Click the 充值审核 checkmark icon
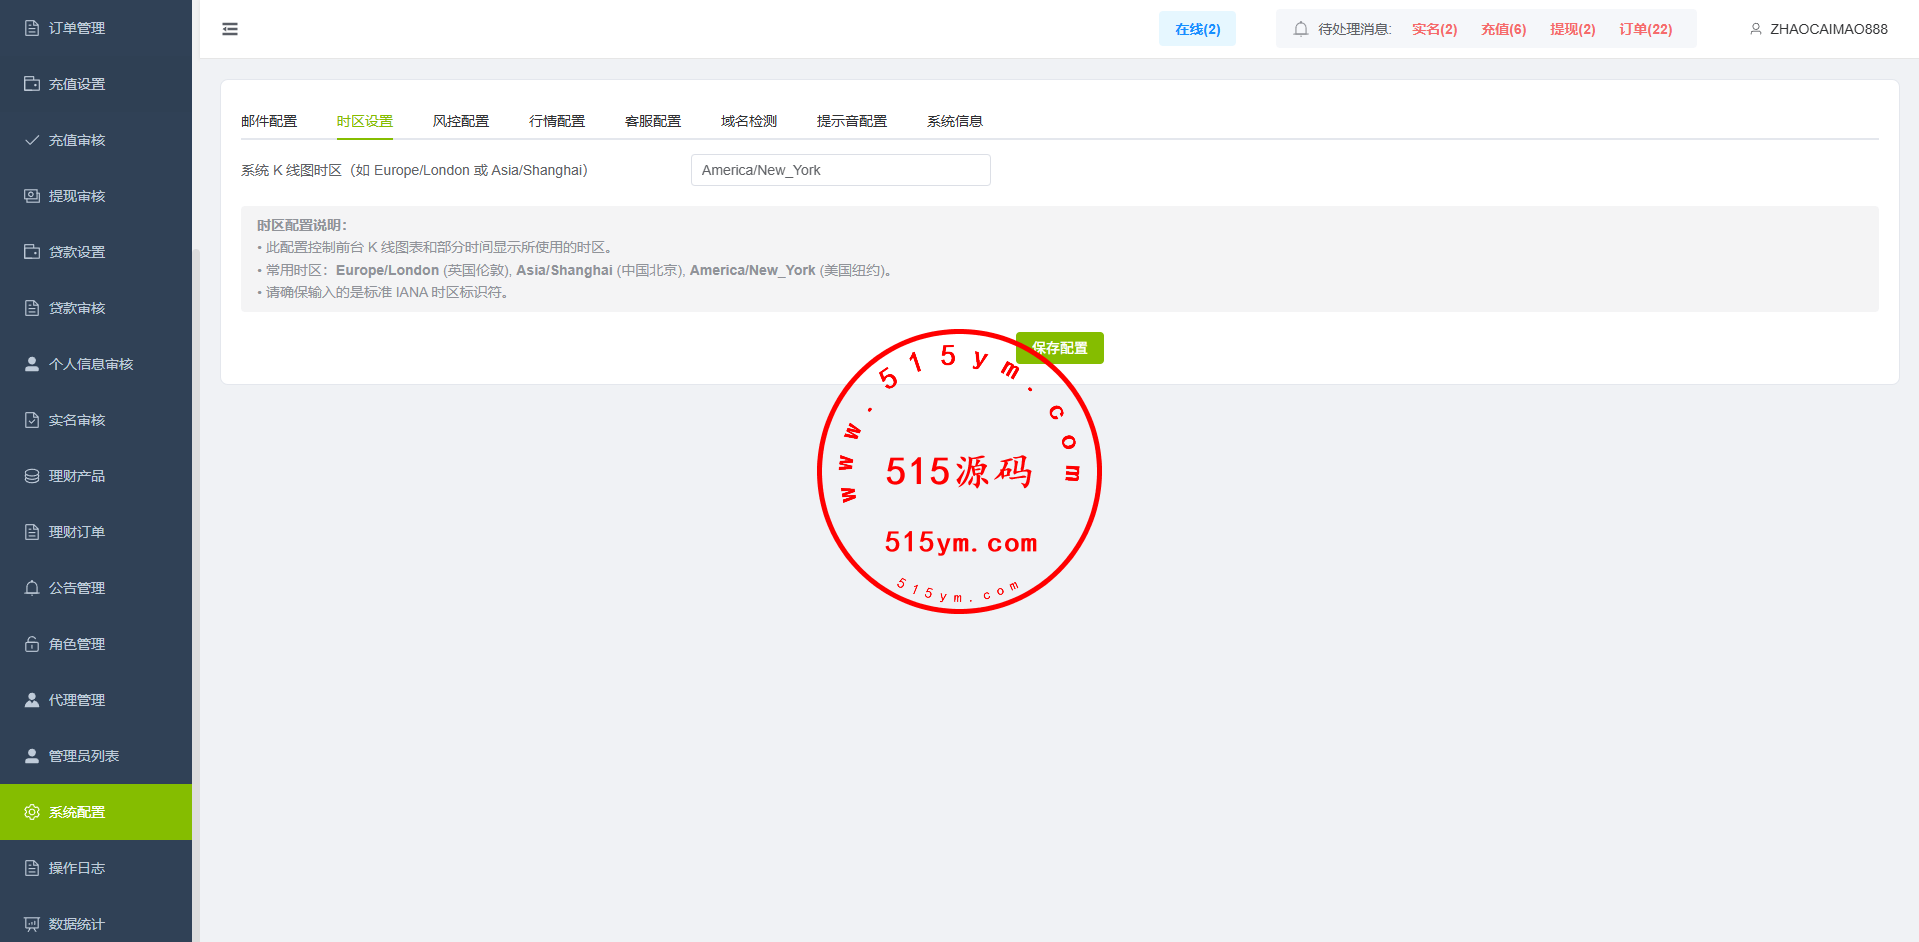The width and height of the screenshot is (1919, 942). pyautogui.click(x=32, y=140)
